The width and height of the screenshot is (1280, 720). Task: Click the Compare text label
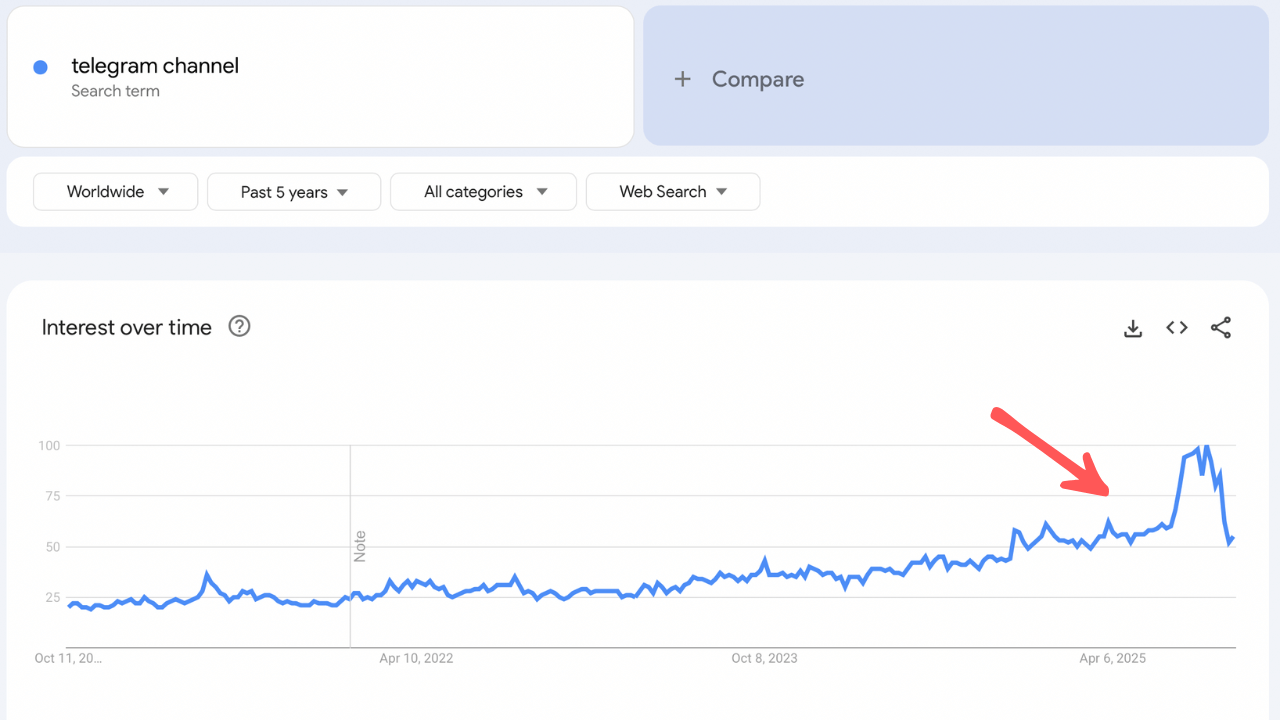757,79
